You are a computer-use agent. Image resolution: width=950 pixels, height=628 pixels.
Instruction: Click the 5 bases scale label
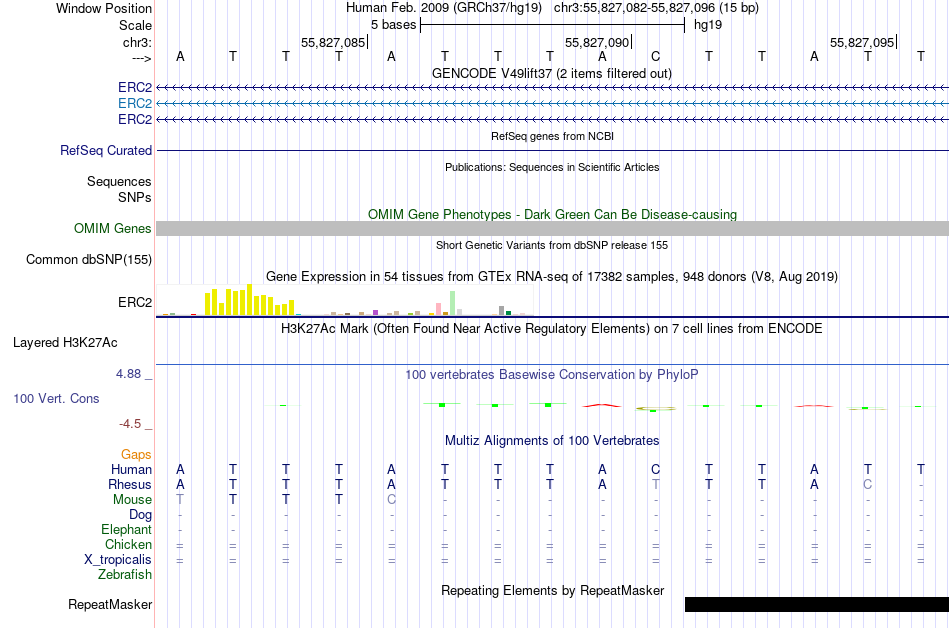click(393, 25)
